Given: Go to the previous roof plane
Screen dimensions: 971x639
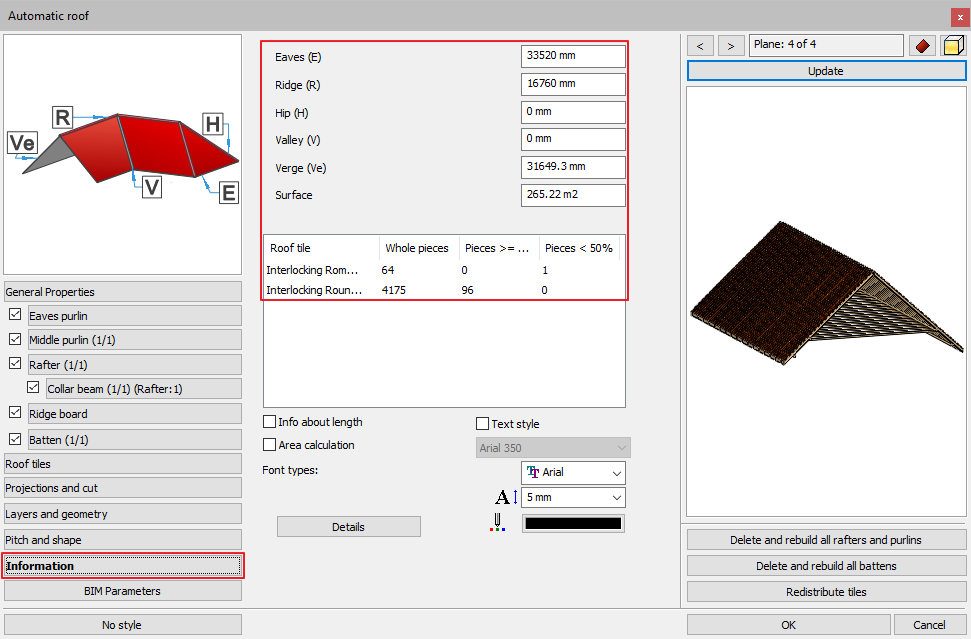Looking at the screenshot, I should coord(701,46).
